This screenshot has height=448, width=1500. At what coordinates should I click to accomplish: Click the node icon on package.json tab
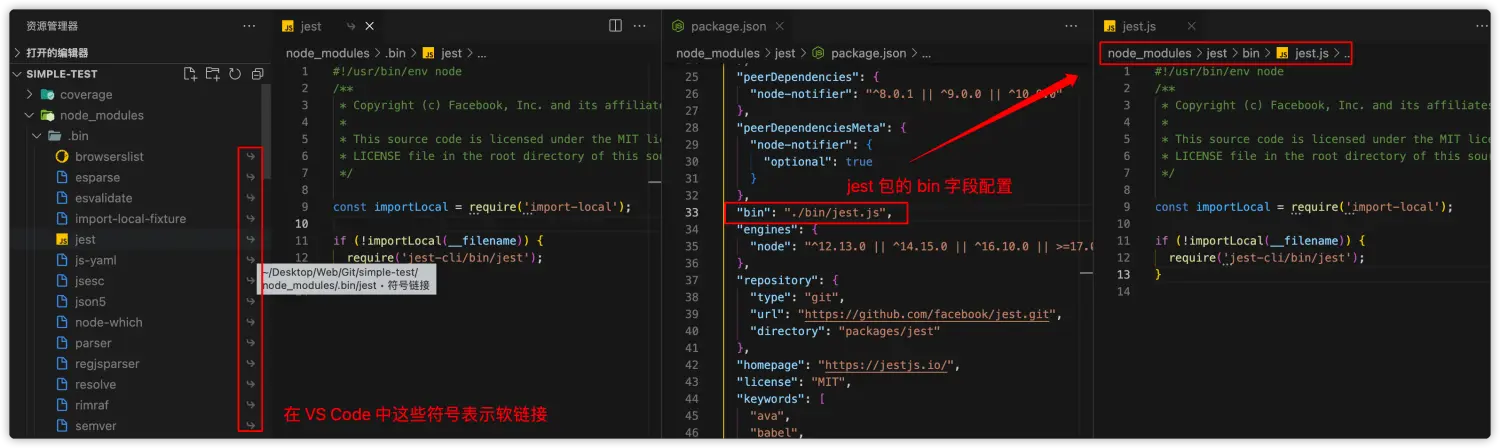(x=678, y=26)
